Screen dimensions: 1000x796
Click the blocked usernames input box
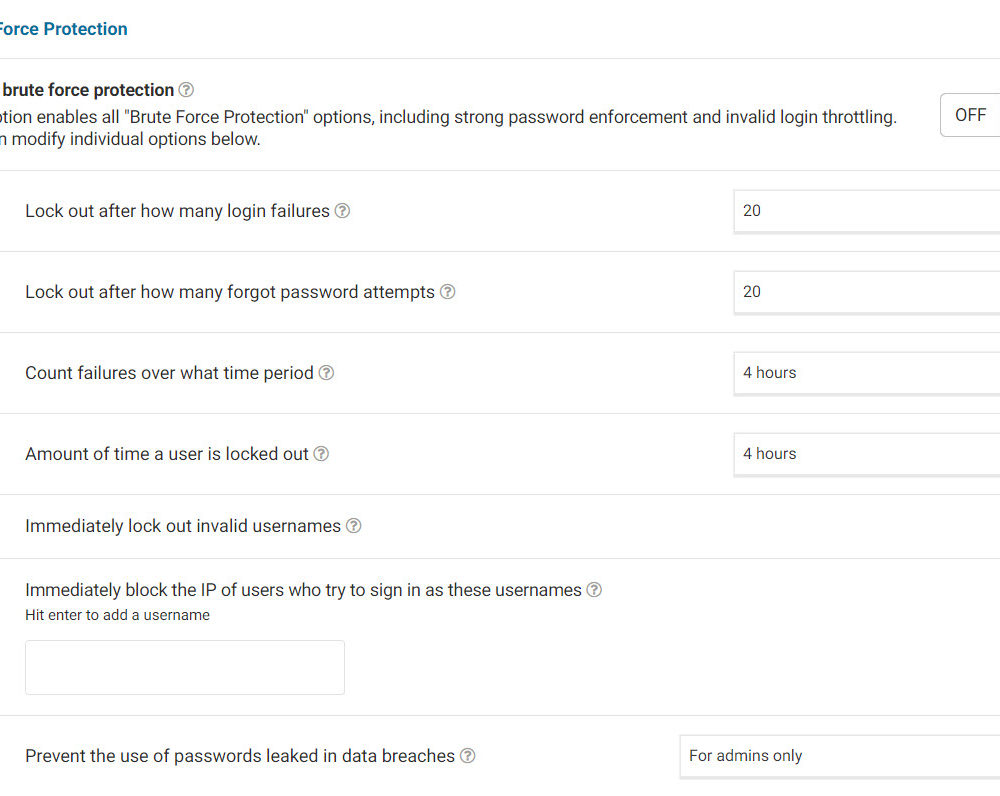[185, 668]
